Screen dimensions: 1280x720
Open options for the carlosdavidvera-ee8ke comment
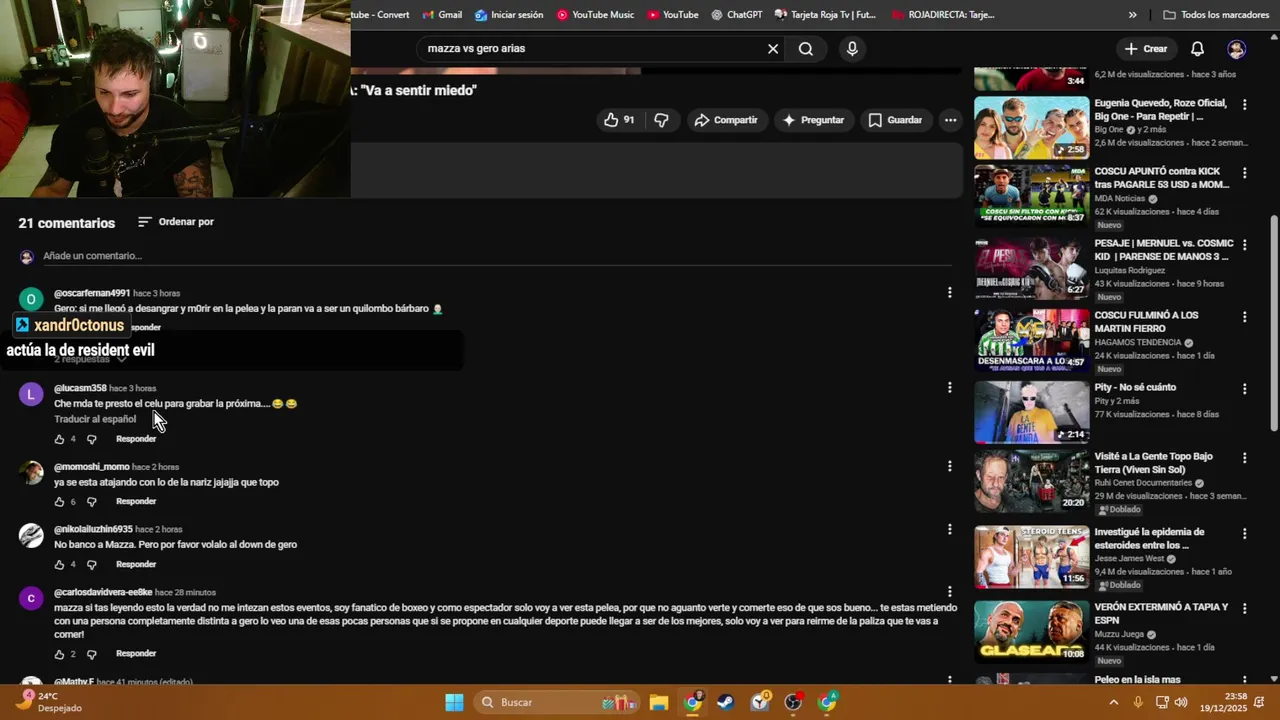[x=949, y=592]
